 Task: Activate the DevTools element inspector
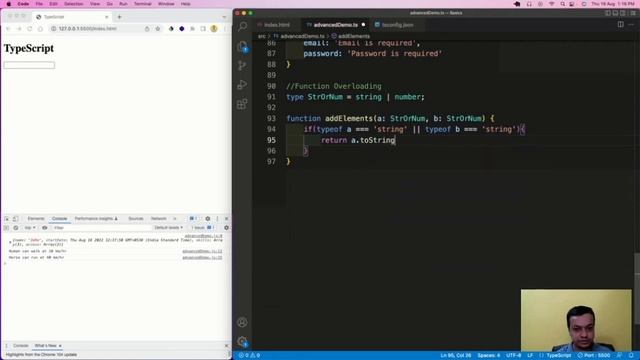pyautogui.click(x=7, y=219)
